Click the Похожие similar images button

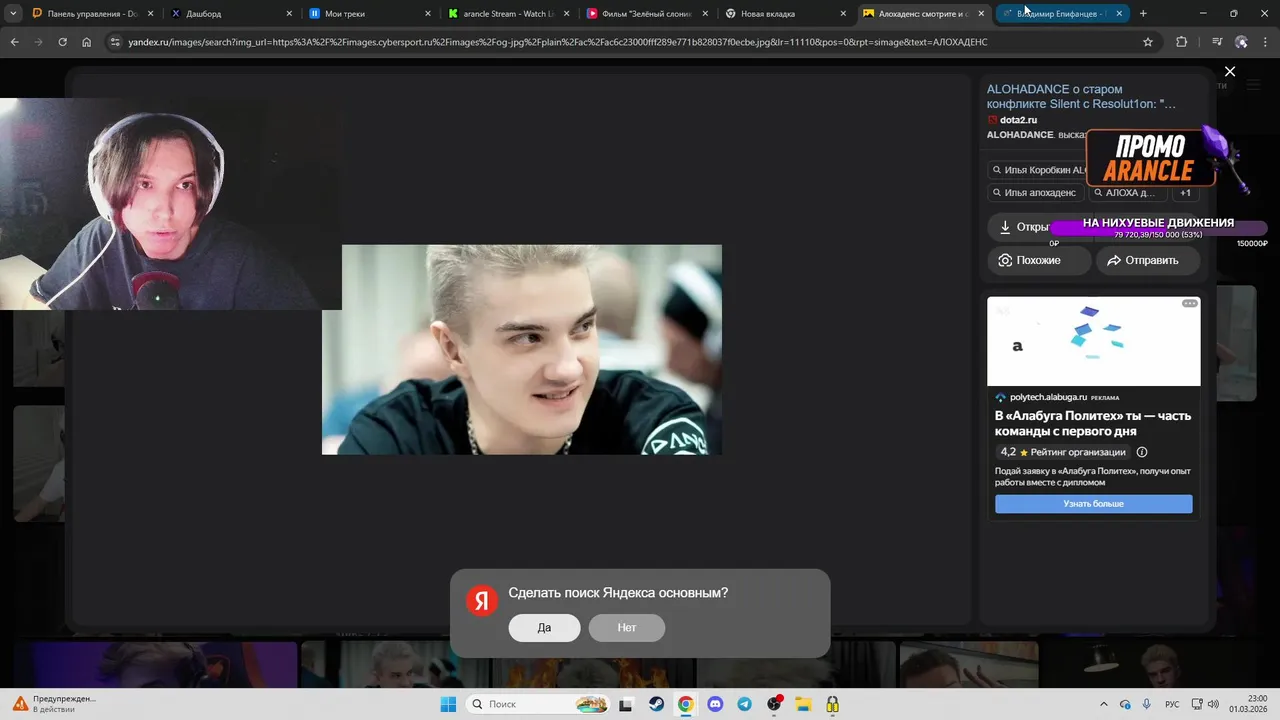pos(1039,260)
